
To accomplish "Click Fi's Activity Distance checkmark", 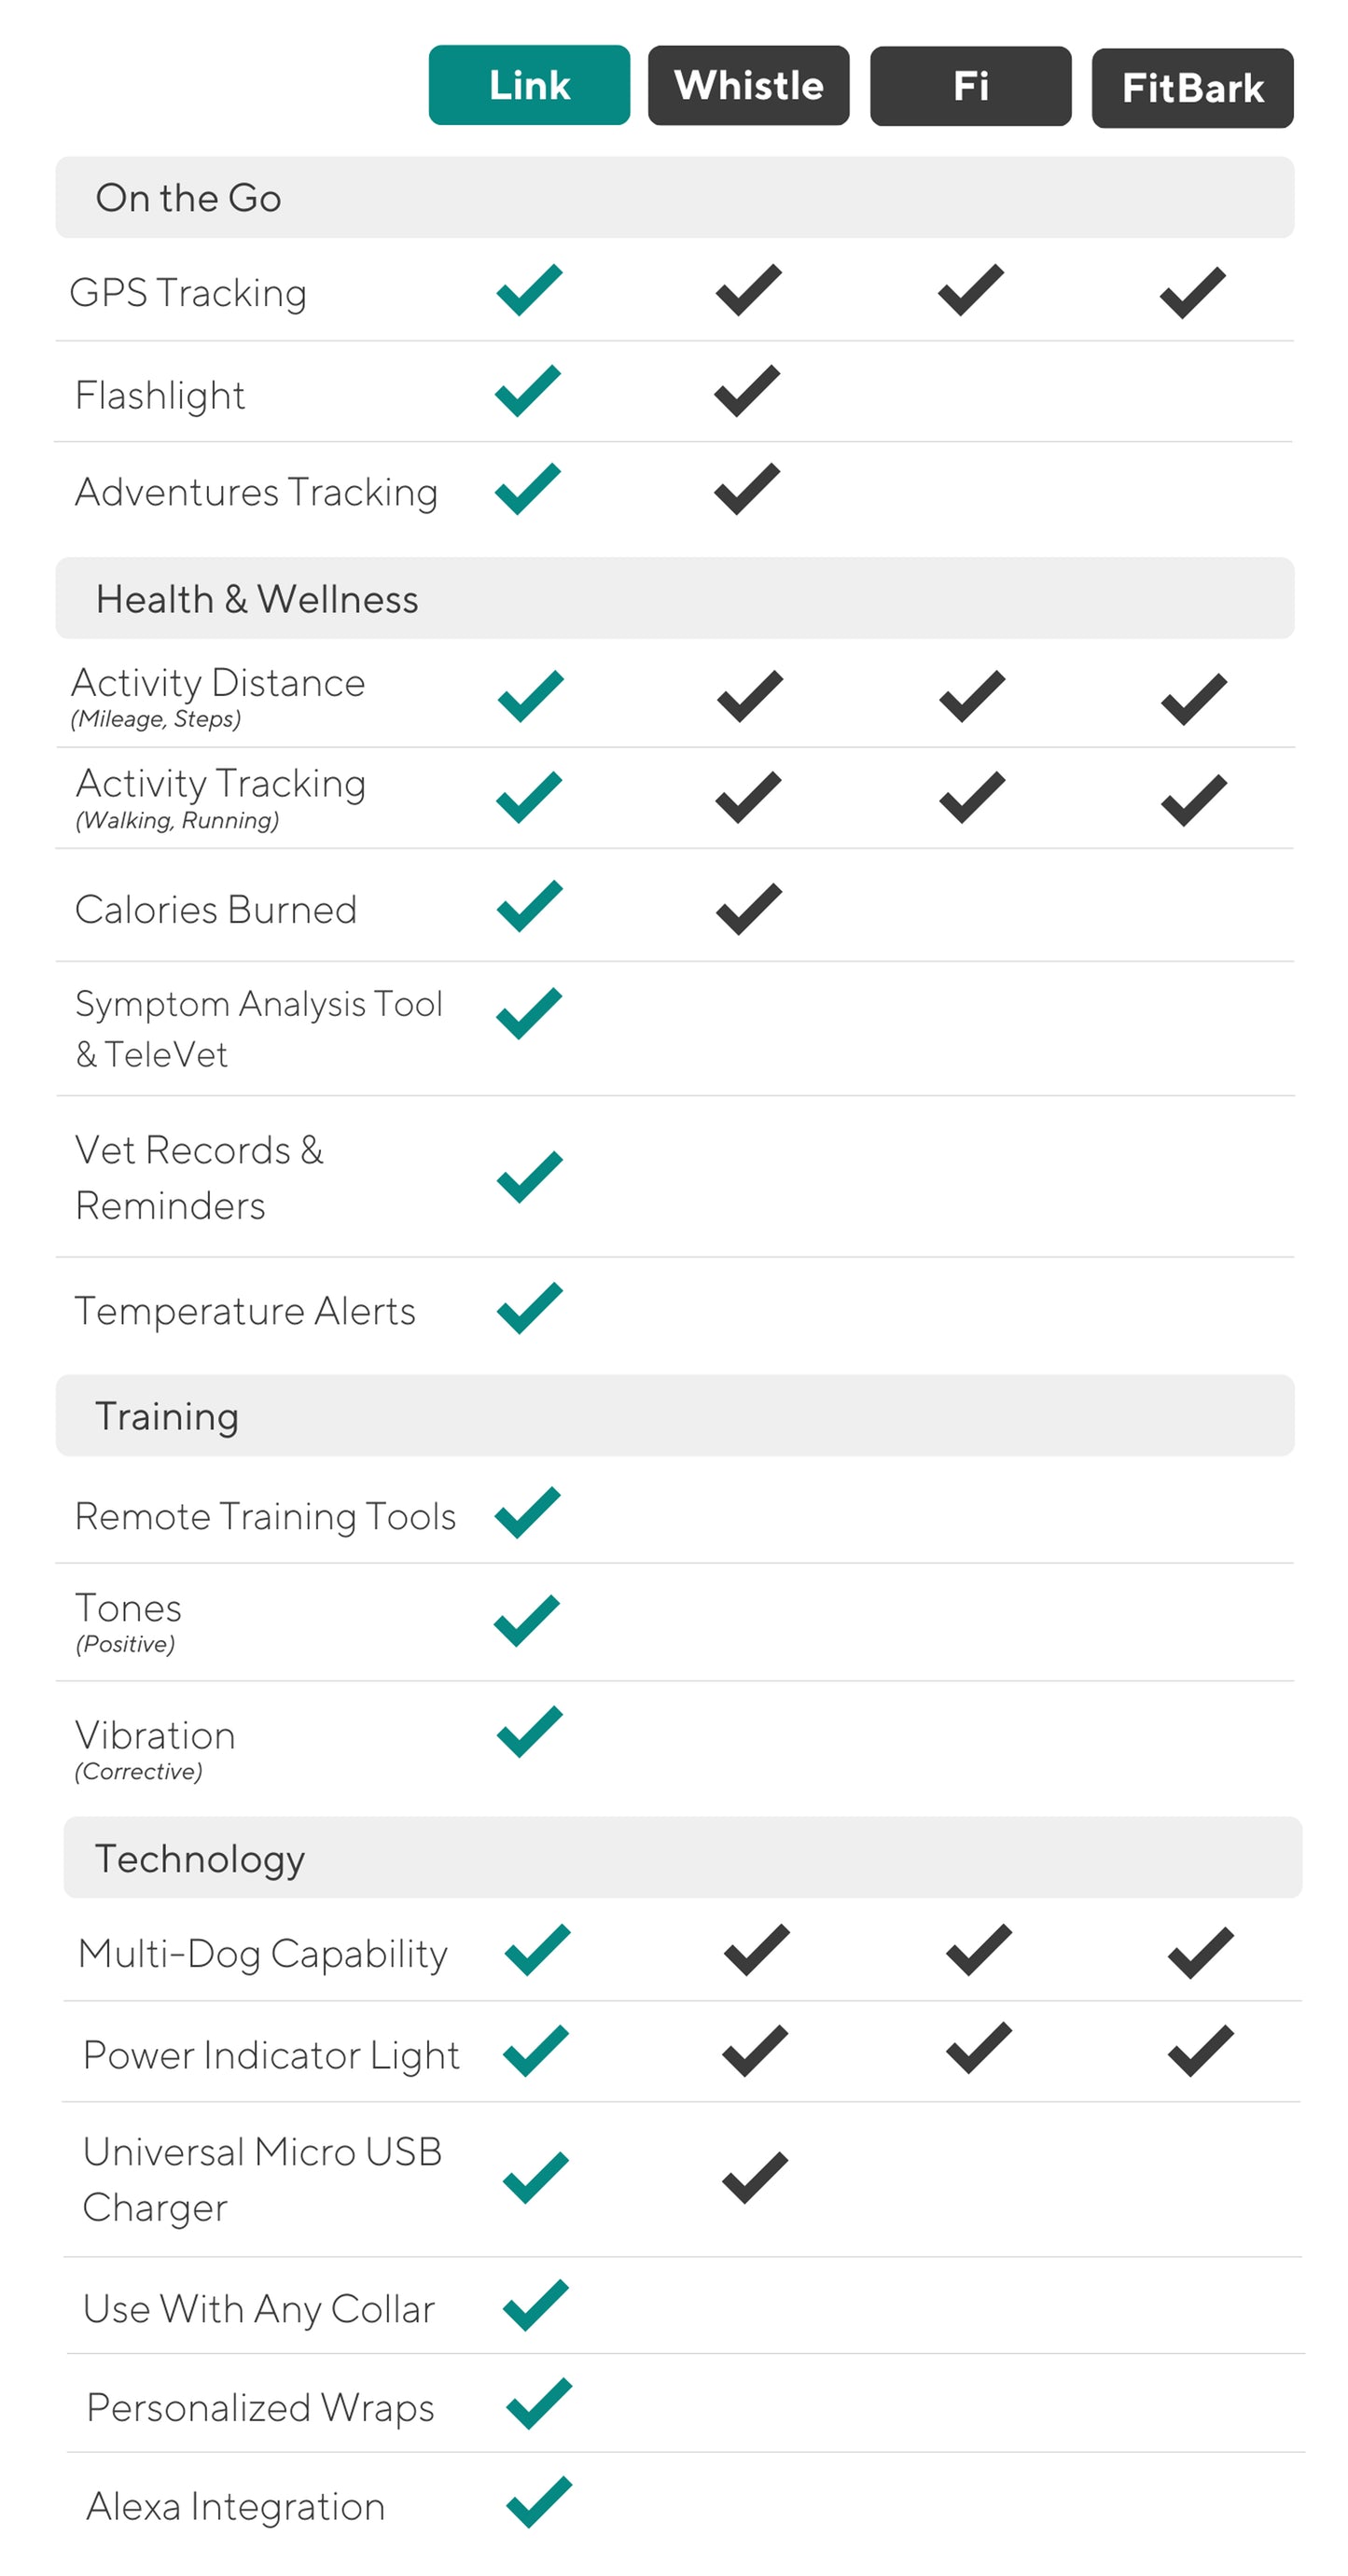I will pyautogui.click(x=971, y=696).
